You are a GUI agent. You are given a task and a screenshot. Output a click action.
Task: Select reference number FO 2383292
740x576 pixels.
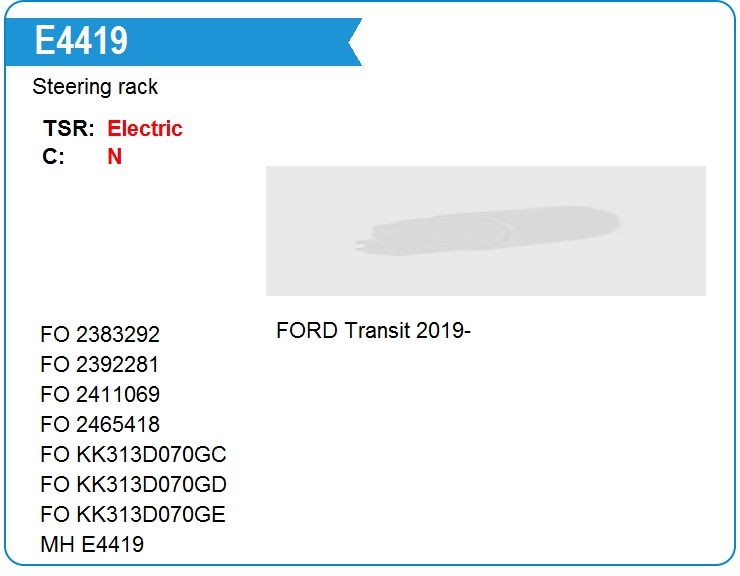(100, 335)
